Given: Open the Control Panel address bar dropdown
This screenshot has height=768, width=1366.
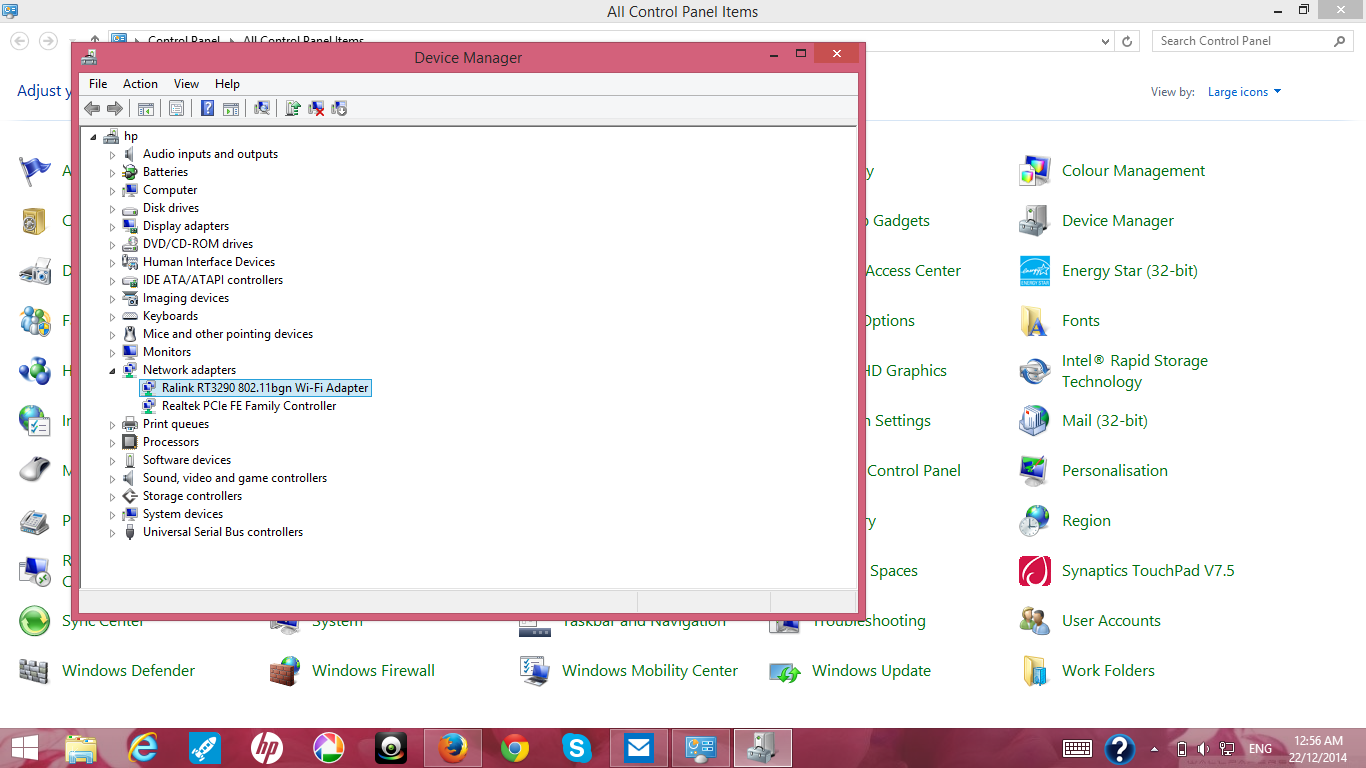Looking at the screenshot, I should [1105, 41].
